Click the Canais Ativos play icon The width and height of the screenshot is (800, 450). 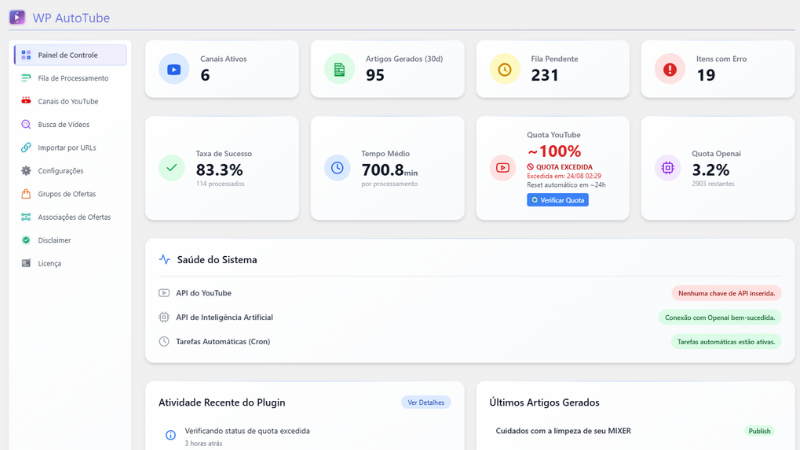[174, 69]
